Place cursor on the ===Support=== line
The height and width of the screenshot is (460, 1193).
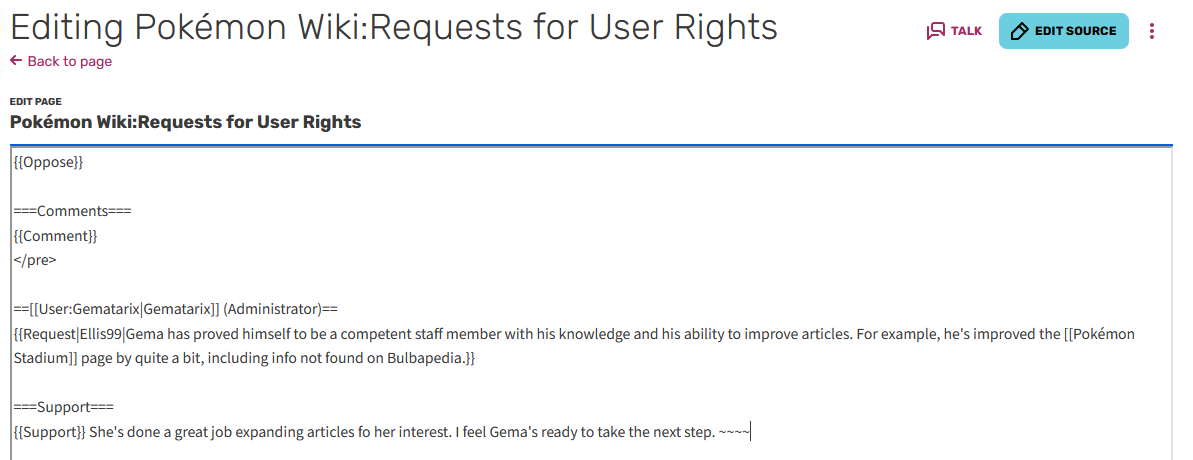click(x=64, y=407)
